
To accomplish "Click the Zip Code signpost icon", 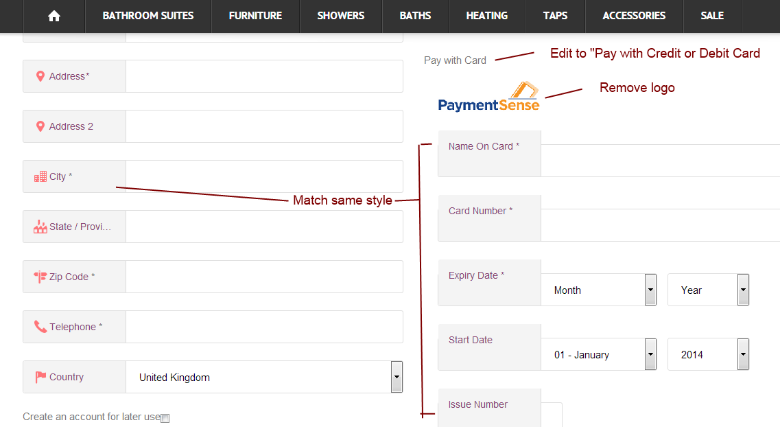I will click(x=40, y=277).
